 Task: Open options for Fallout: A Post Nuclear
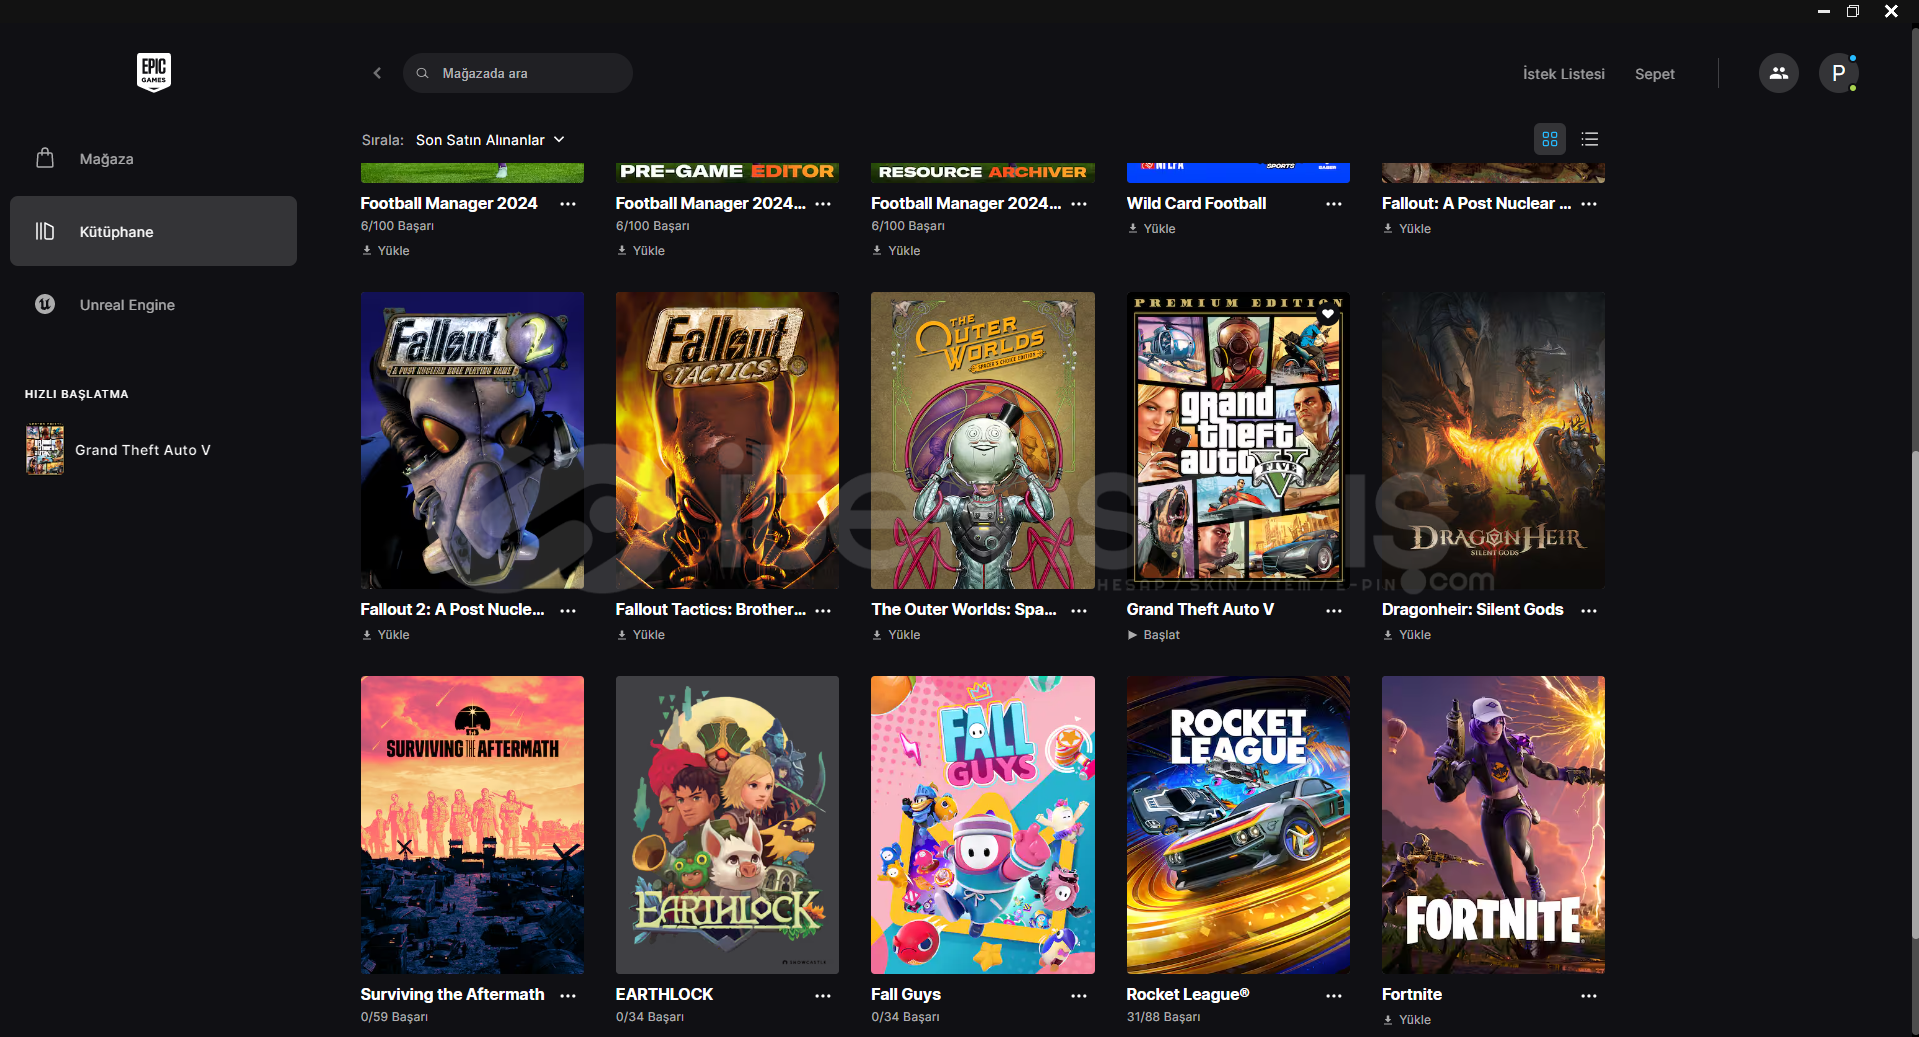tap(1589, 204)
